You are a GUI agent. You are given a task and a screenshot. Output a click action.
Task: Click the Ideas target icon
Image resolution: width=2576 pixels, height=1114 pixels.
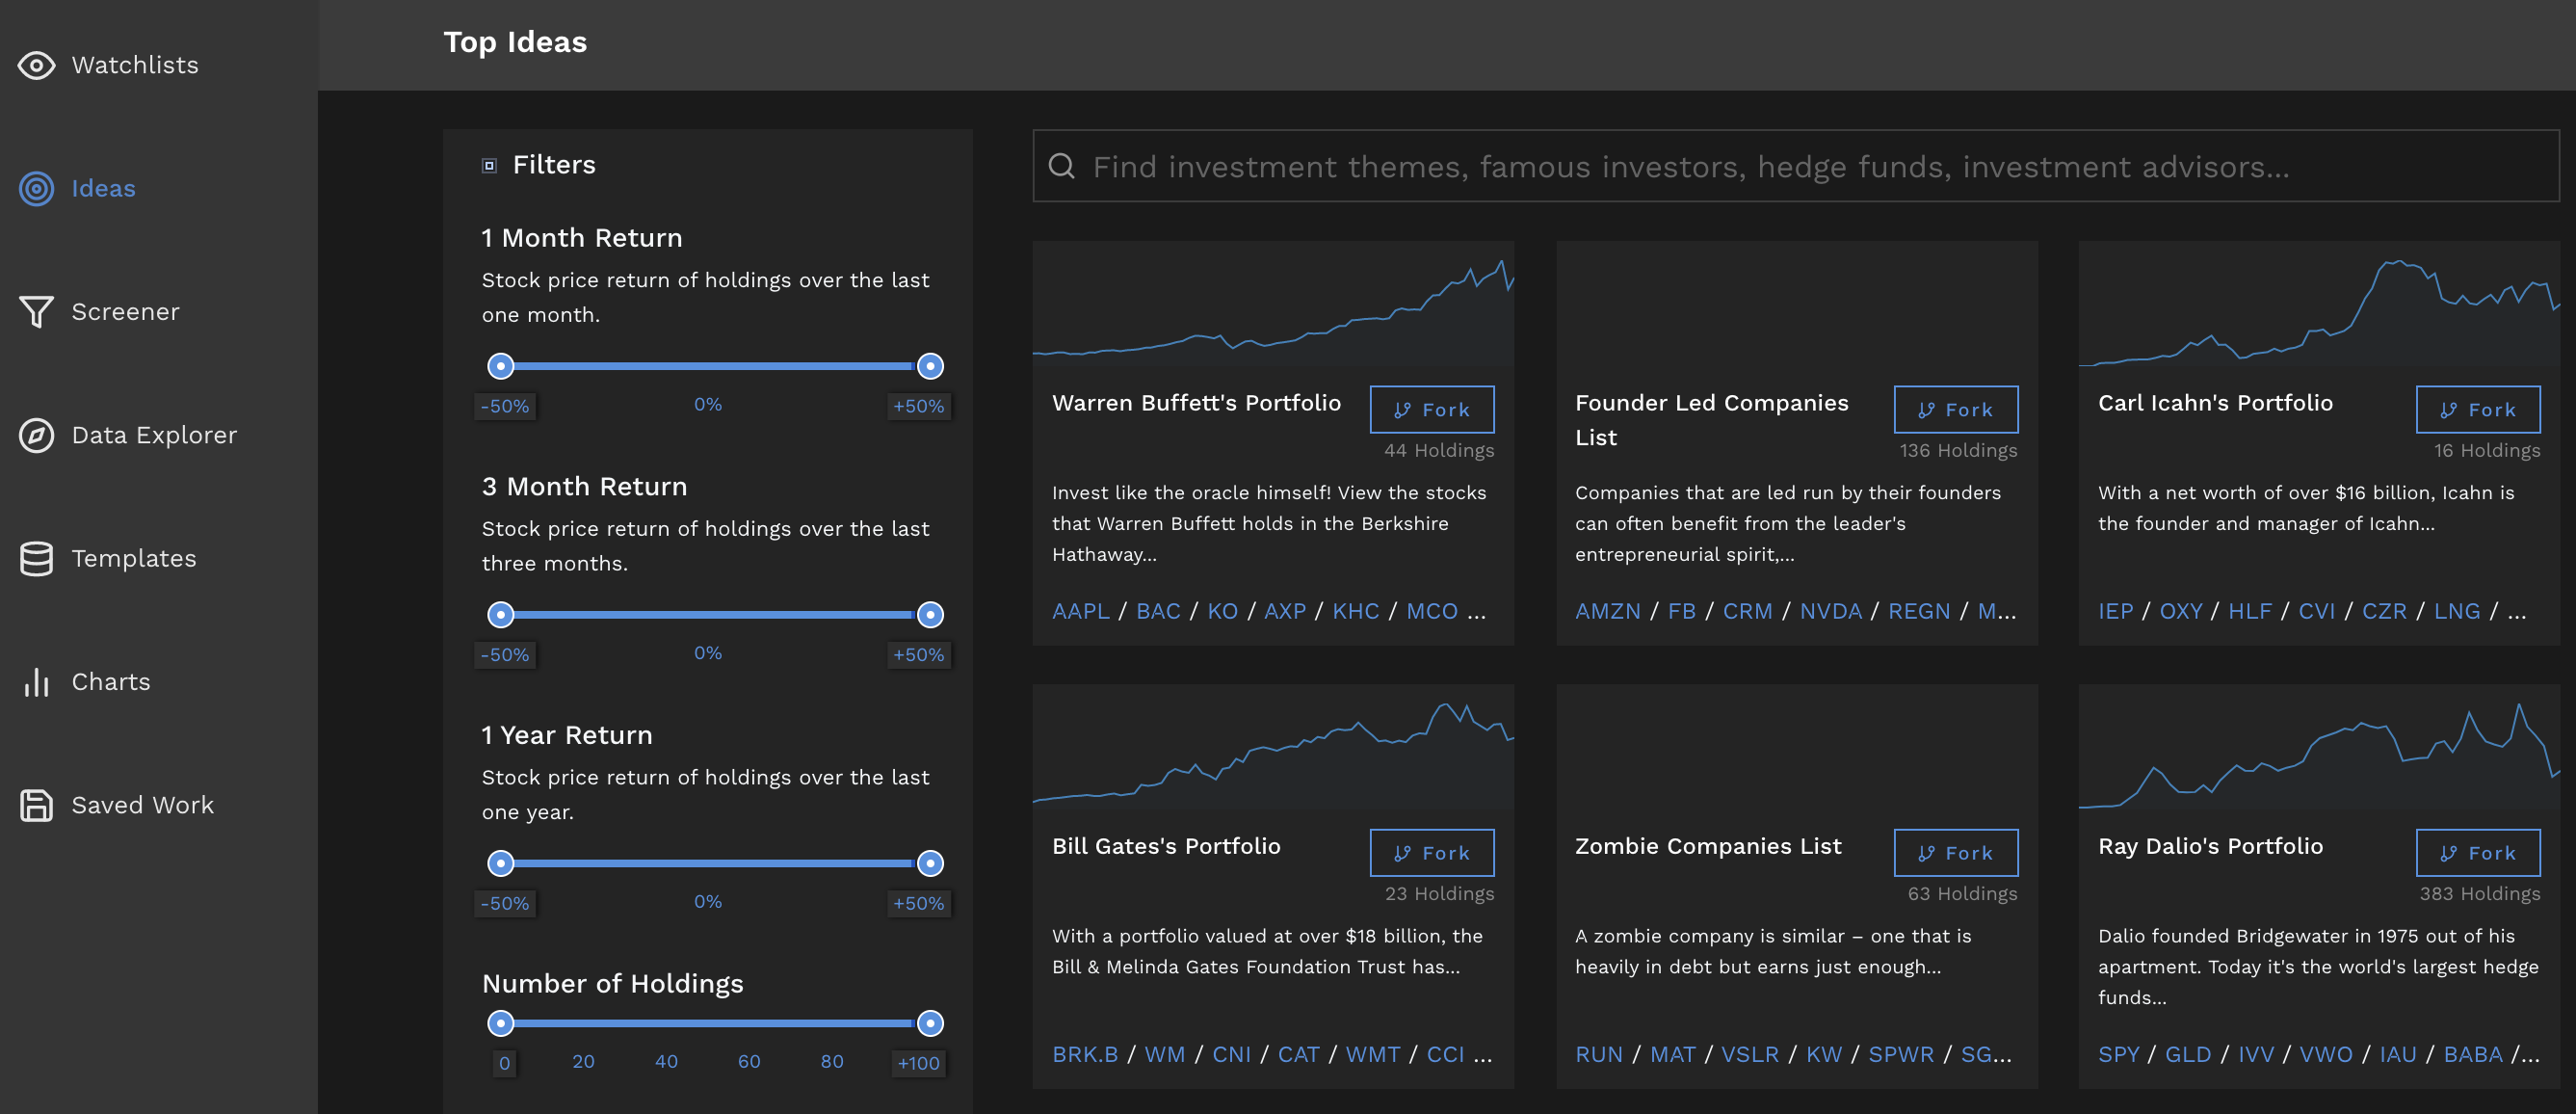click(37, 188)
